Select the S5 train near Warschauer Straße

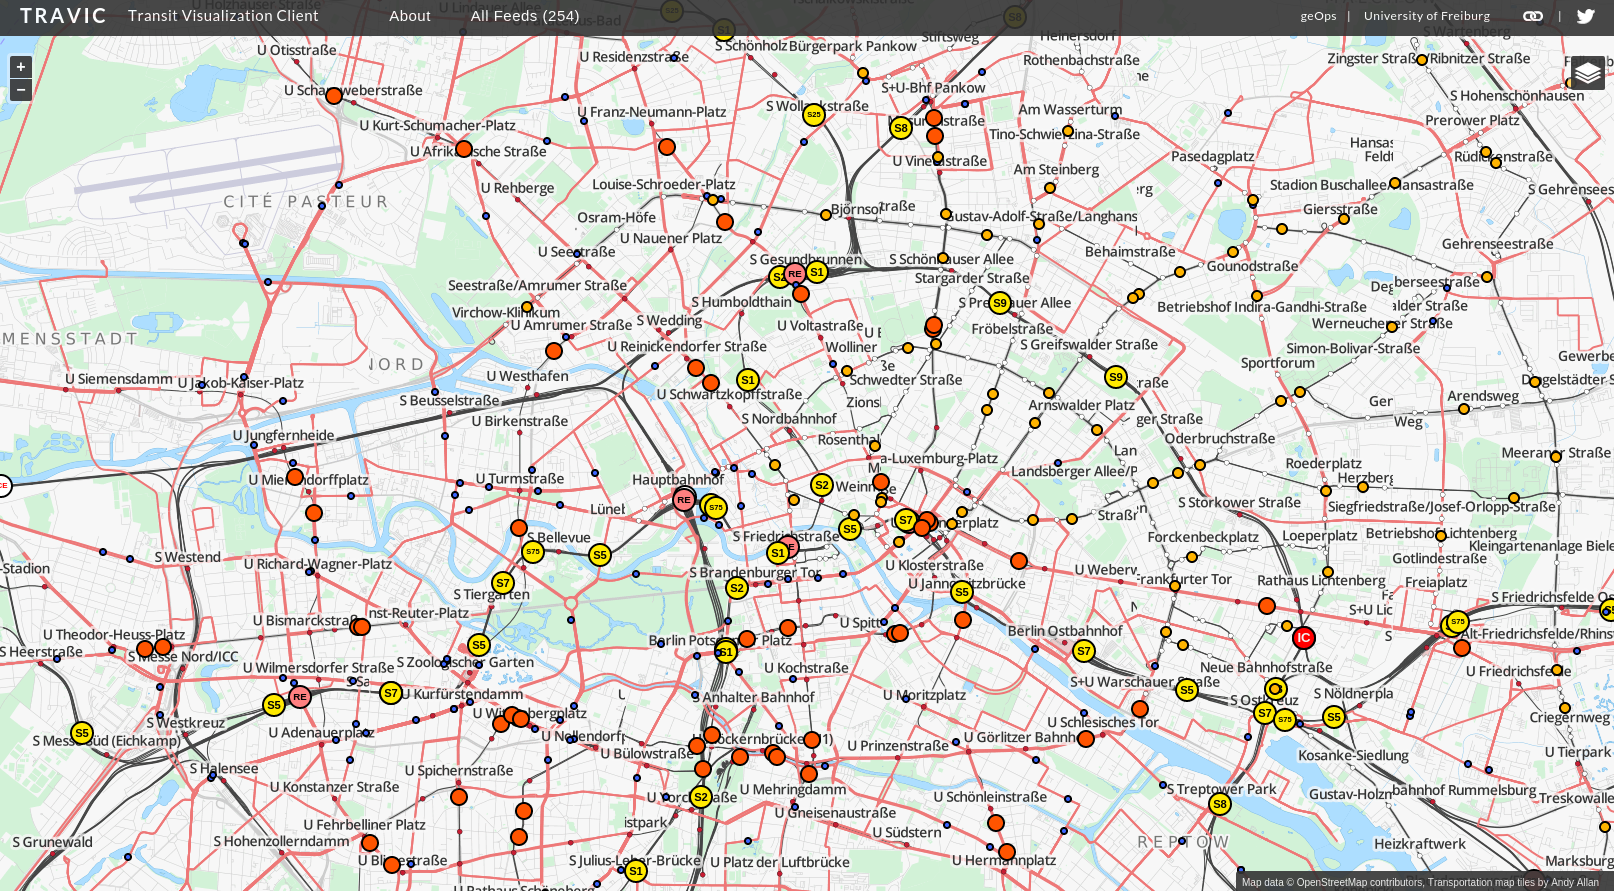click(x=1187, y=690)
